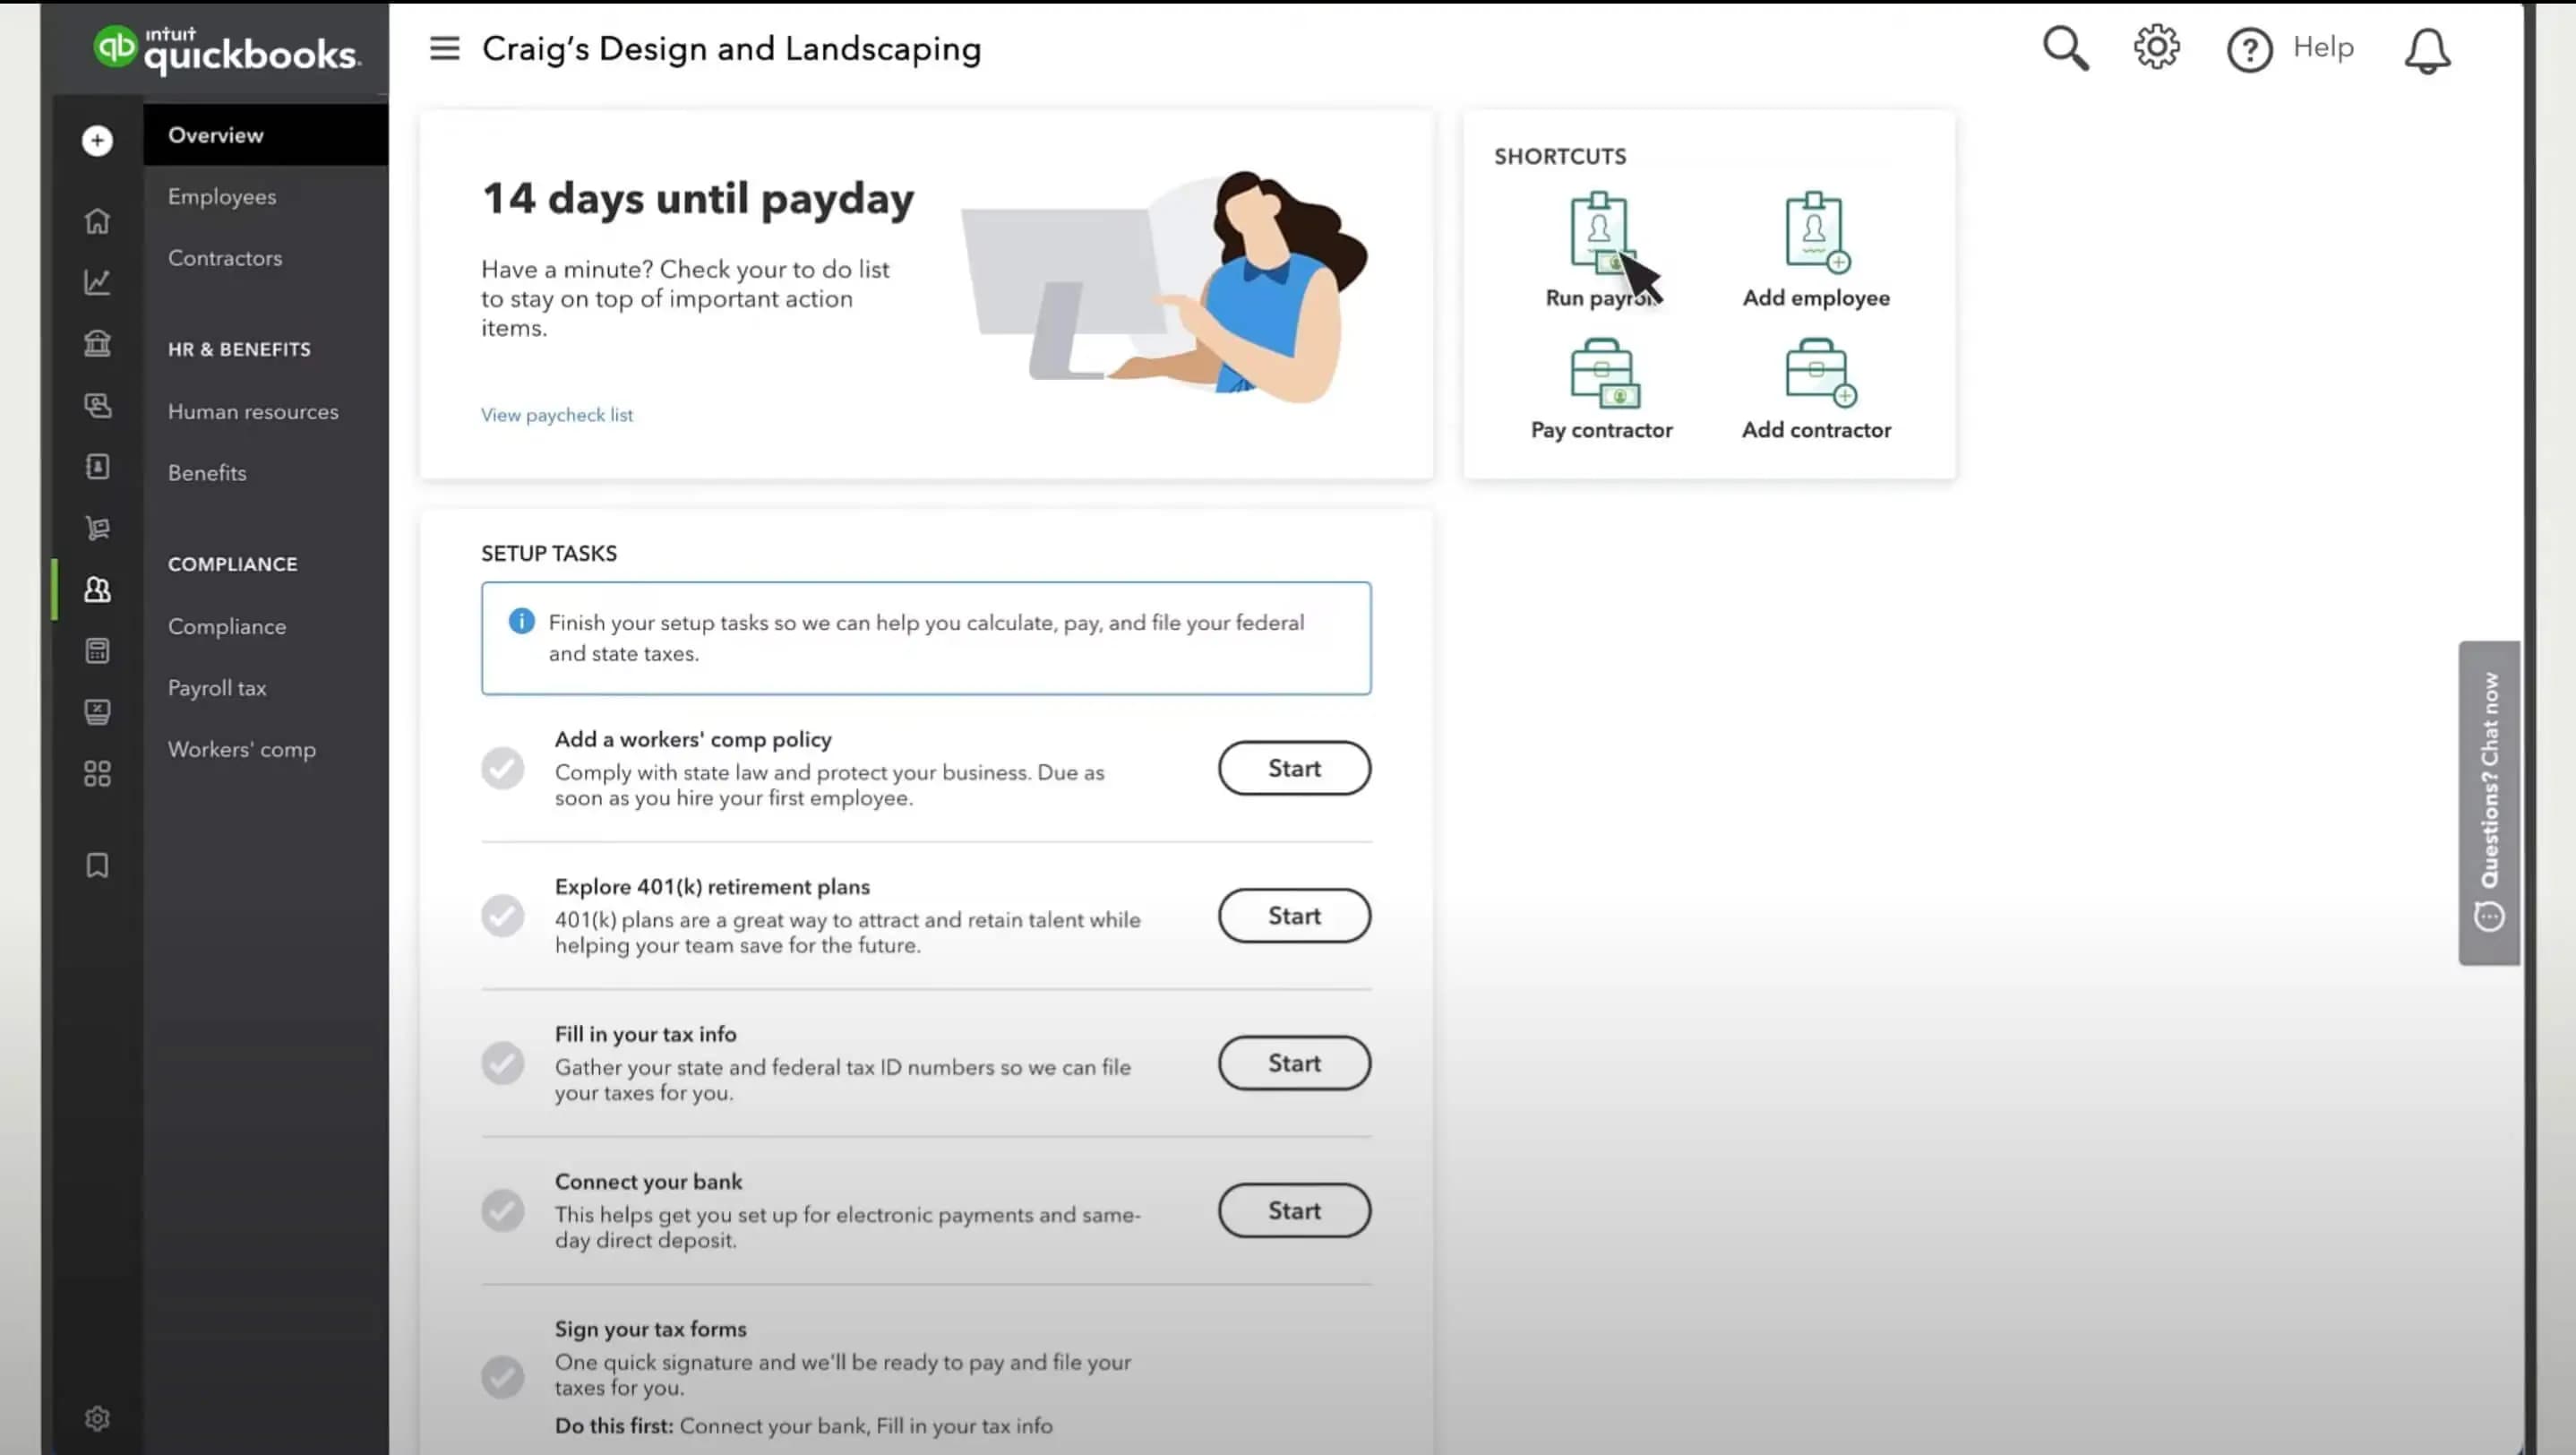Start the Explore 401(k) retirement plans task
The image size is (2576, 1455).
tap(1294, 916)
